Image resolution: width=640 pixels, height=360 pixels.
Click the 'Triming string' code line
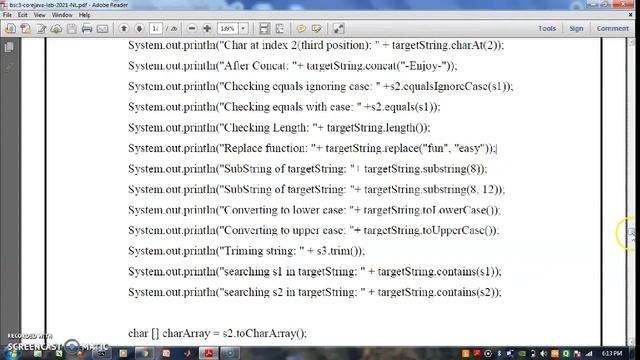point(247,251)
